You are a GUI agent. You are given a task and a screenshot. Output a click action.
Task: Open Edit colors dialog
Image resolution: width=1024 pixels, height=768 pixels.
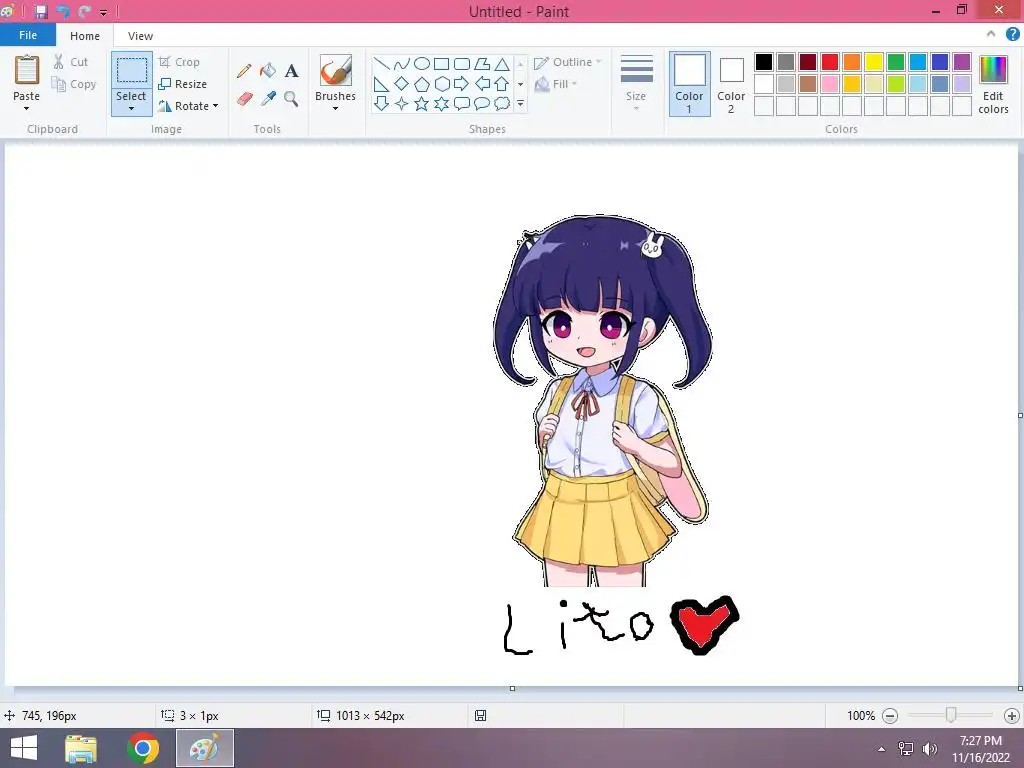(x=993, y=84)
